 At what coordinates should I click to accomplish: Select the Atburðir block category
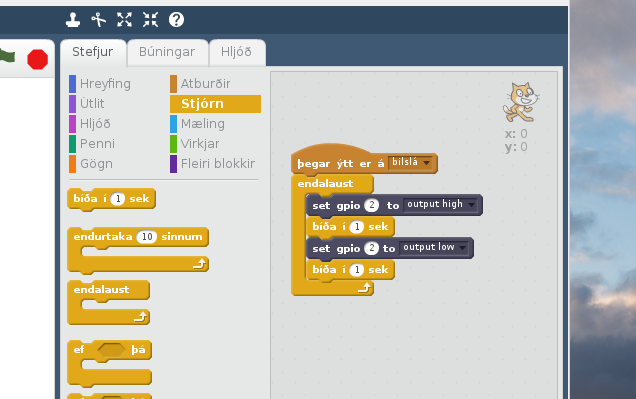(200, 84)
